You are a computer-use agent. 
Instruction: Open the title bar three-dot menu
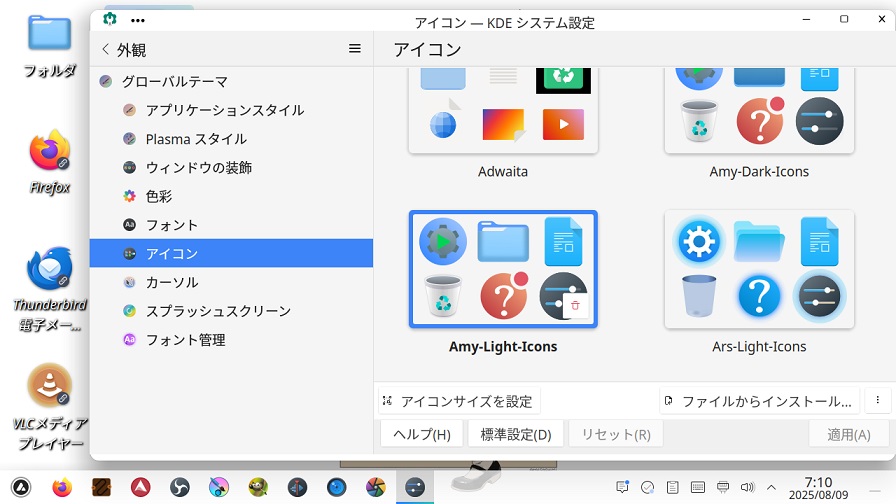click(138, 20)
